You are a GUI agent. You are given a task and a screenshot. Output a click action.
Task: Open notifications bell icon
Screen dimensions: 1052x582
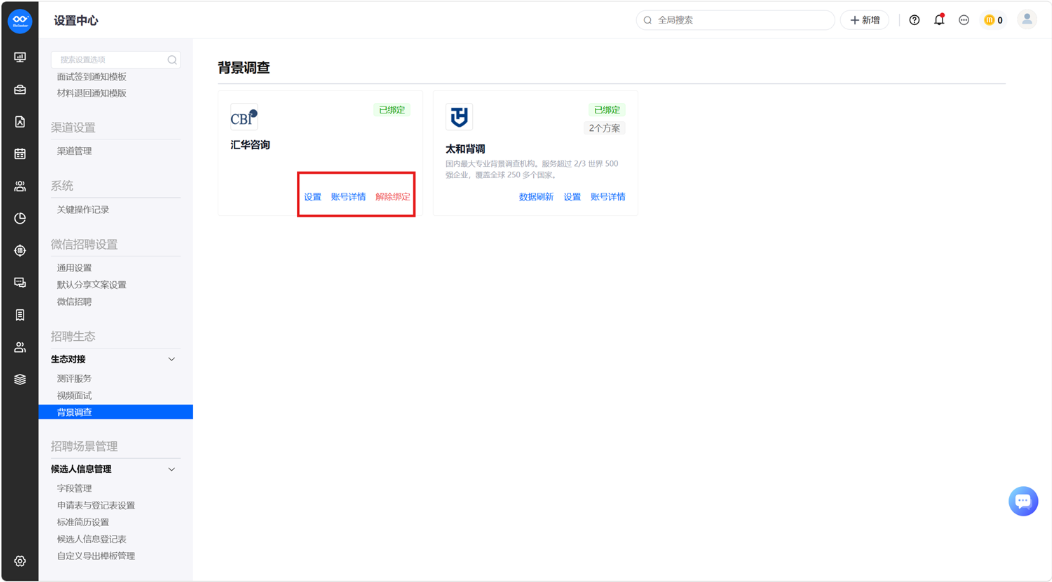tap(939, 20)
